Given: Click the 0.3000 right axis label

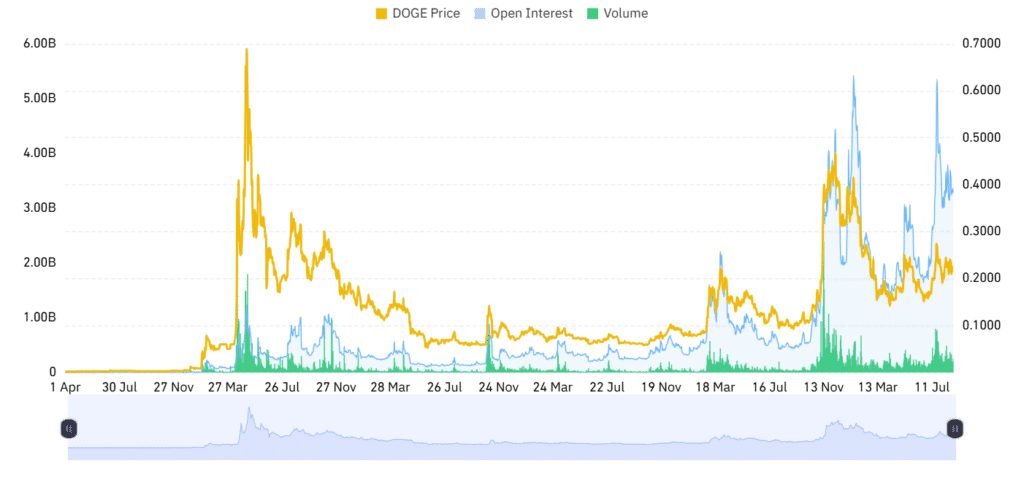Looking at the screenshot, I should pos(981,231).
